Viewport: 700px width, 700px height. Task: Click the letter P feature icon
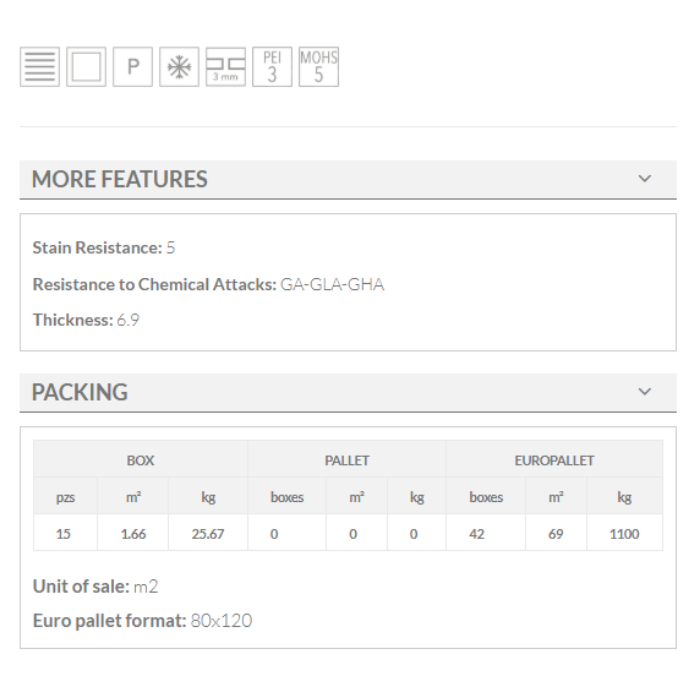(x=132, y=68)
